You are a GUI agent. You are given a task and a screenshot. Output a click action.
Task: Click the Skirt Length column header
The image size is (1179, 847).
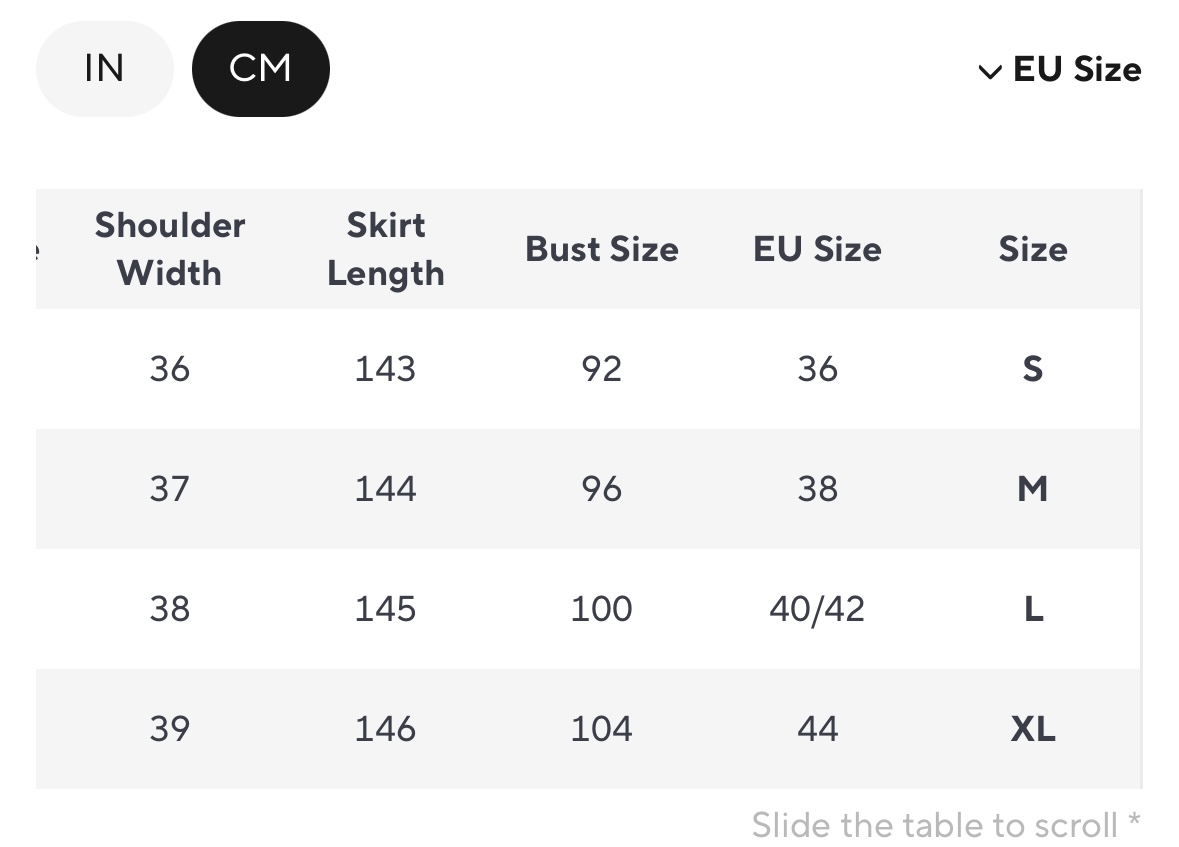[385, 249]
